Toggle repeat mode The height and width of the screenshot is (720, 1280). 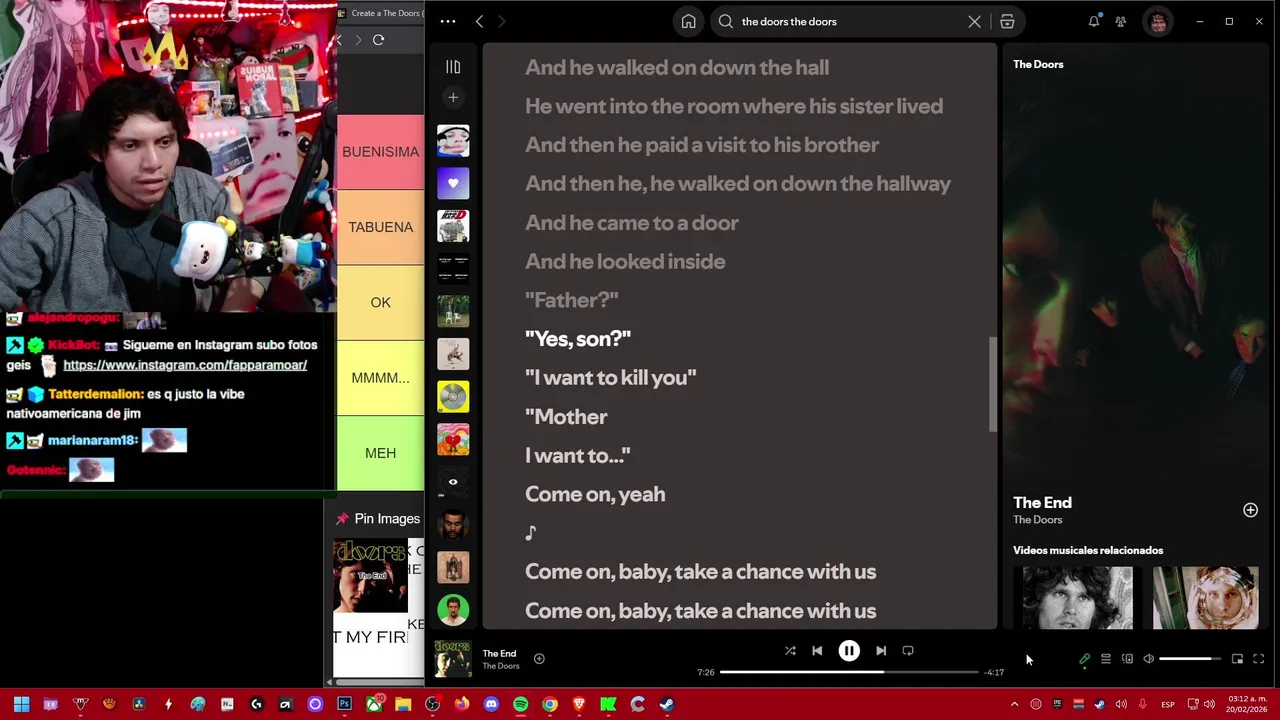pyautogui.click(x=908, y=651)
